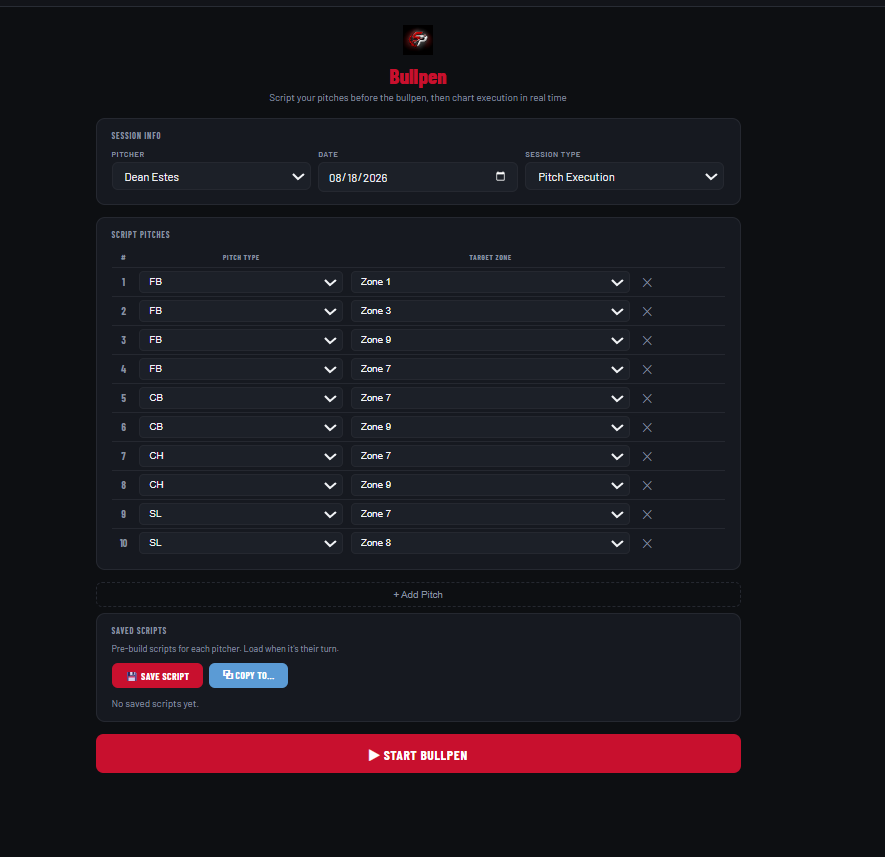Open pitch 3 pitch type dropdown
885x857 pixels.
(240, 340)
